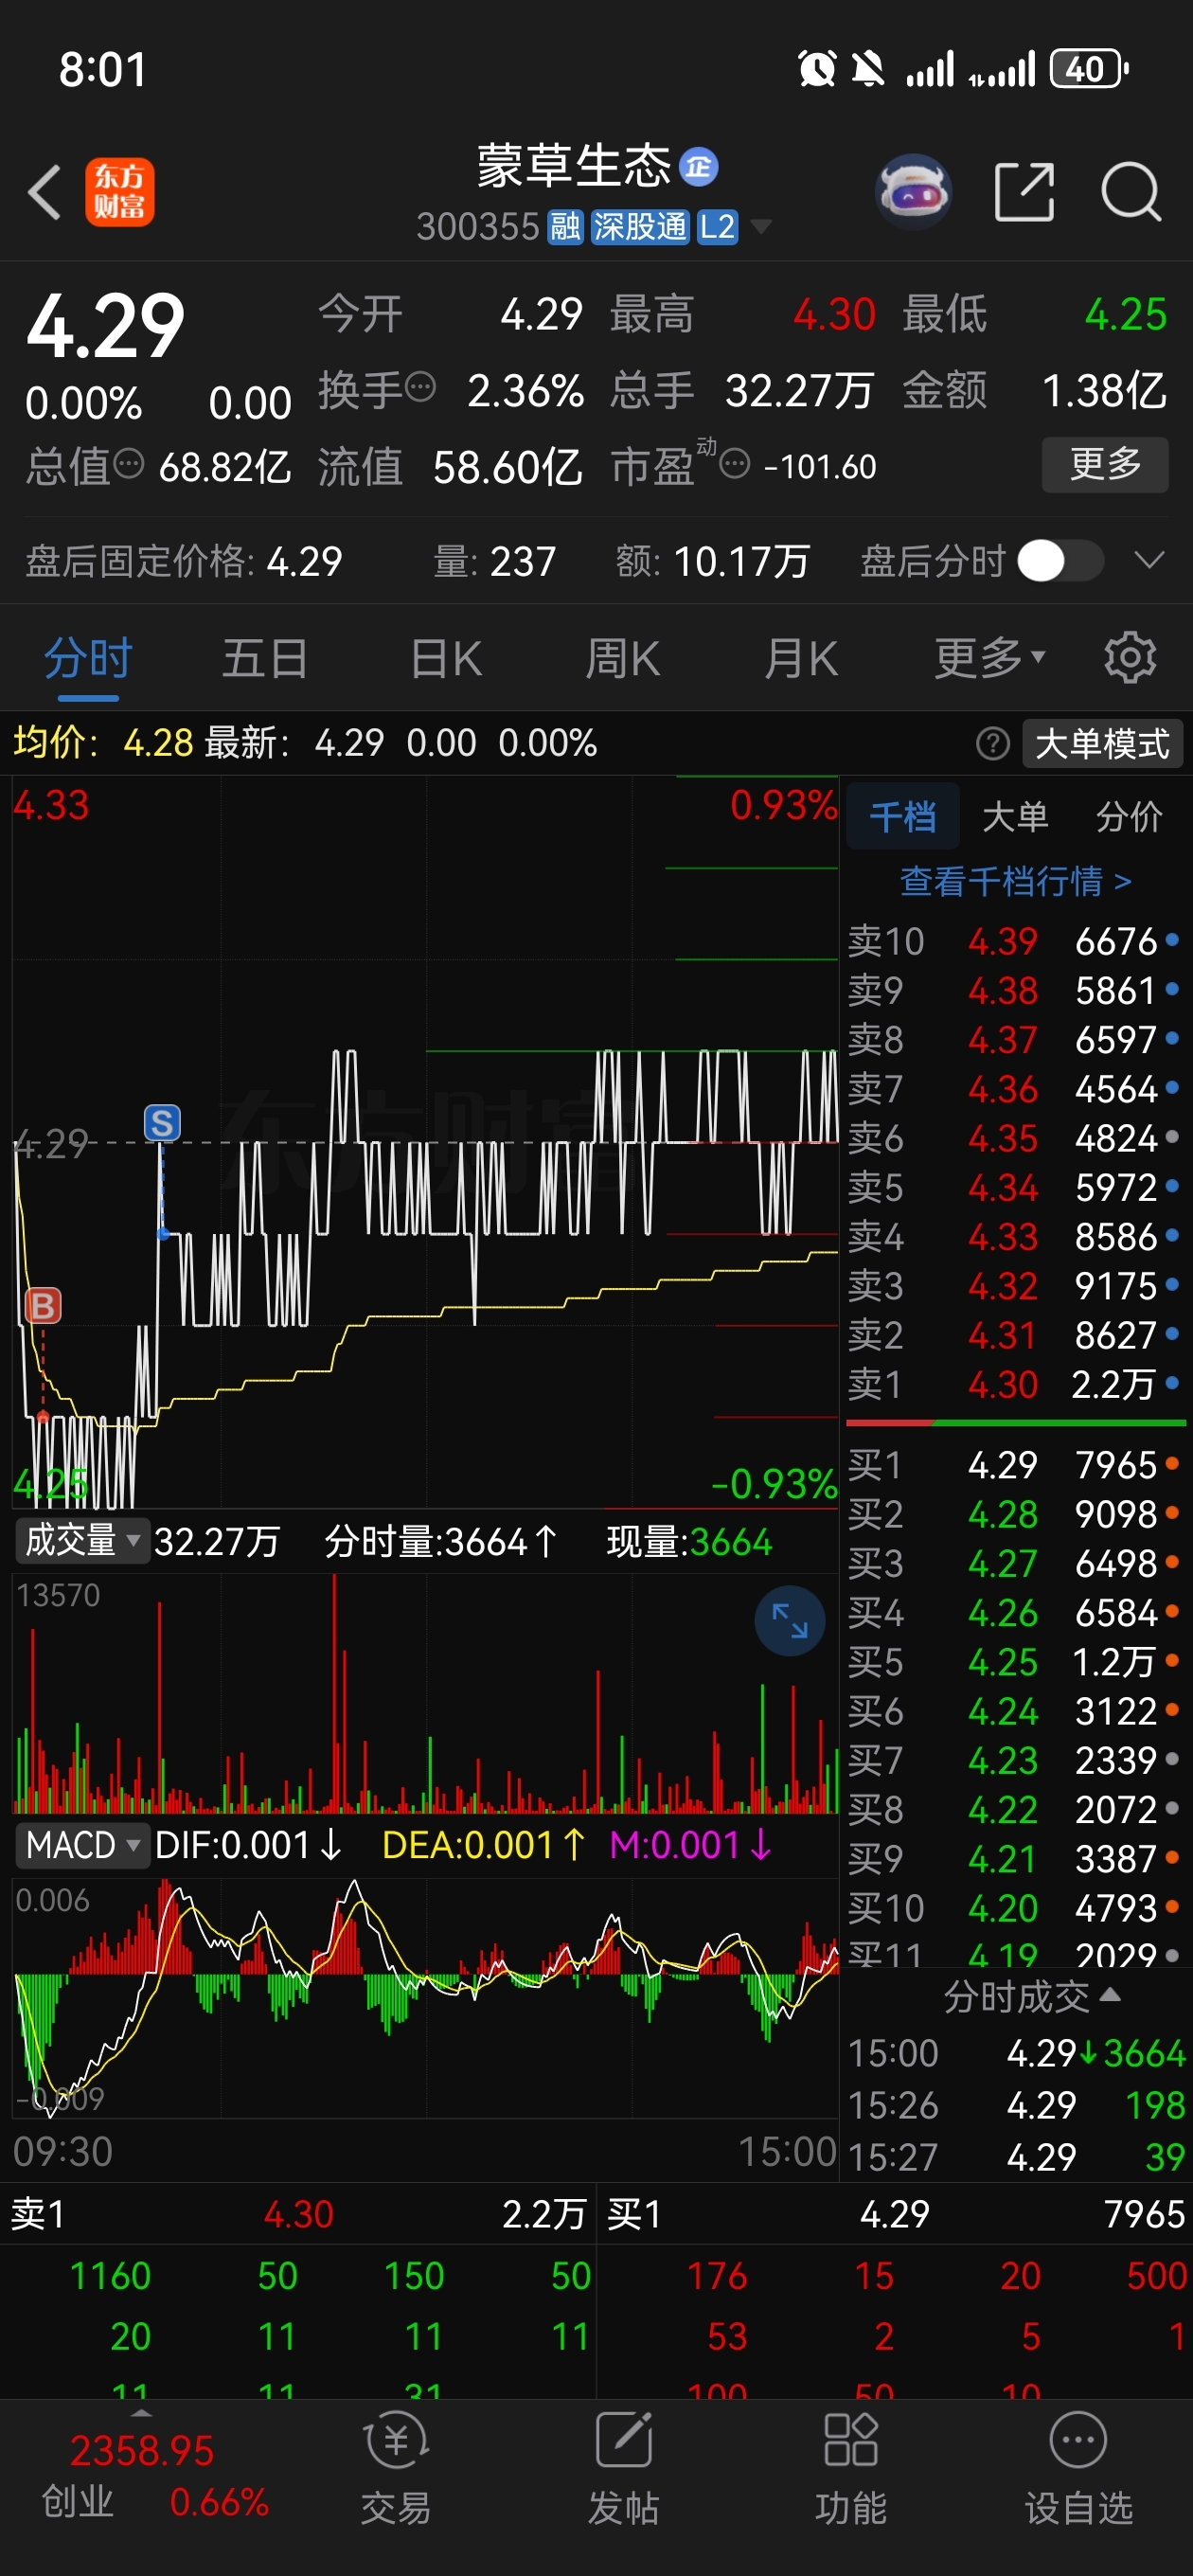This screenshot has width=1193, height=2576.
Task: Open 查看千档行情 link
Action: [1015, 881]
